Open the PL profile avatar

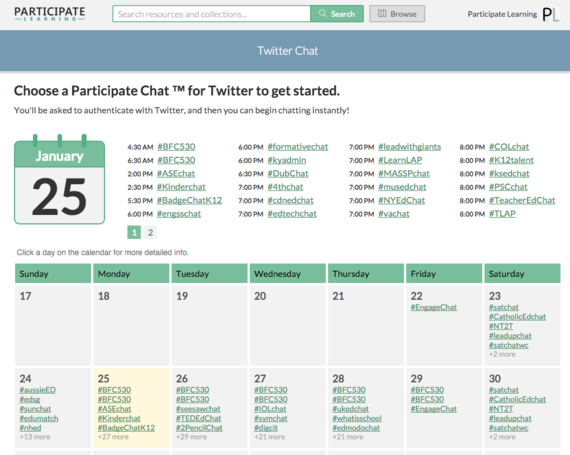[550, 15]
